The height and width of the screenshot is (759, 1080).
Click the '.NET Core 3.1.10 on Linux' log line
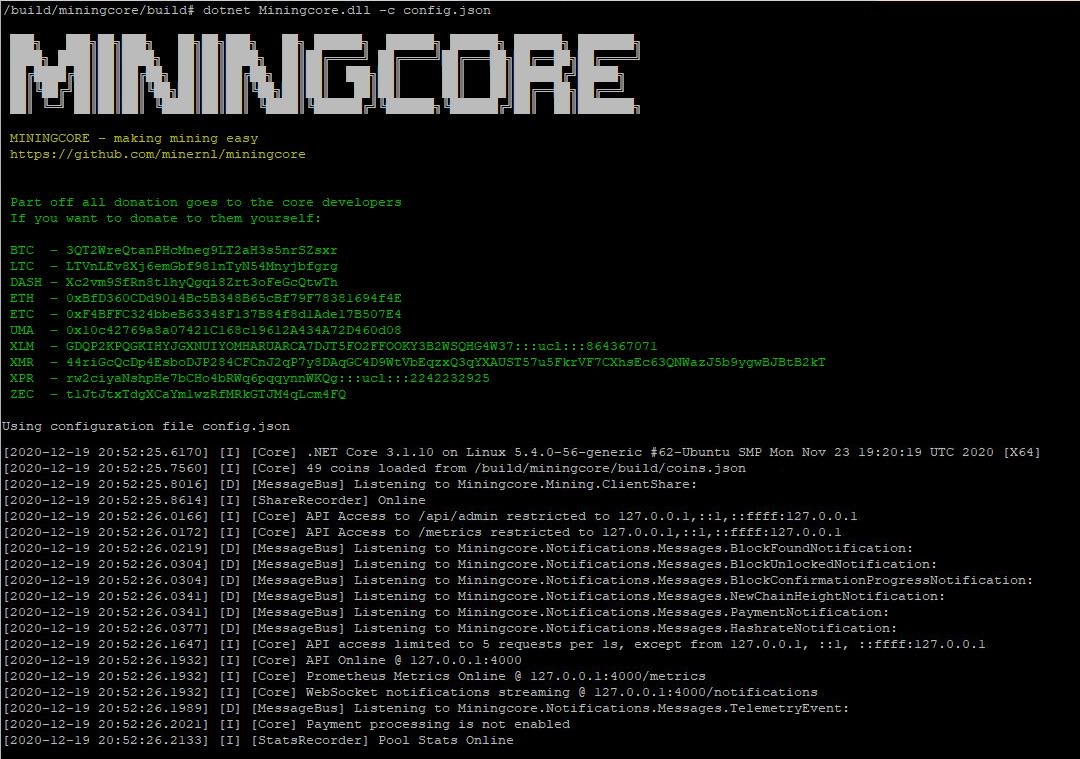click(521, 453)
